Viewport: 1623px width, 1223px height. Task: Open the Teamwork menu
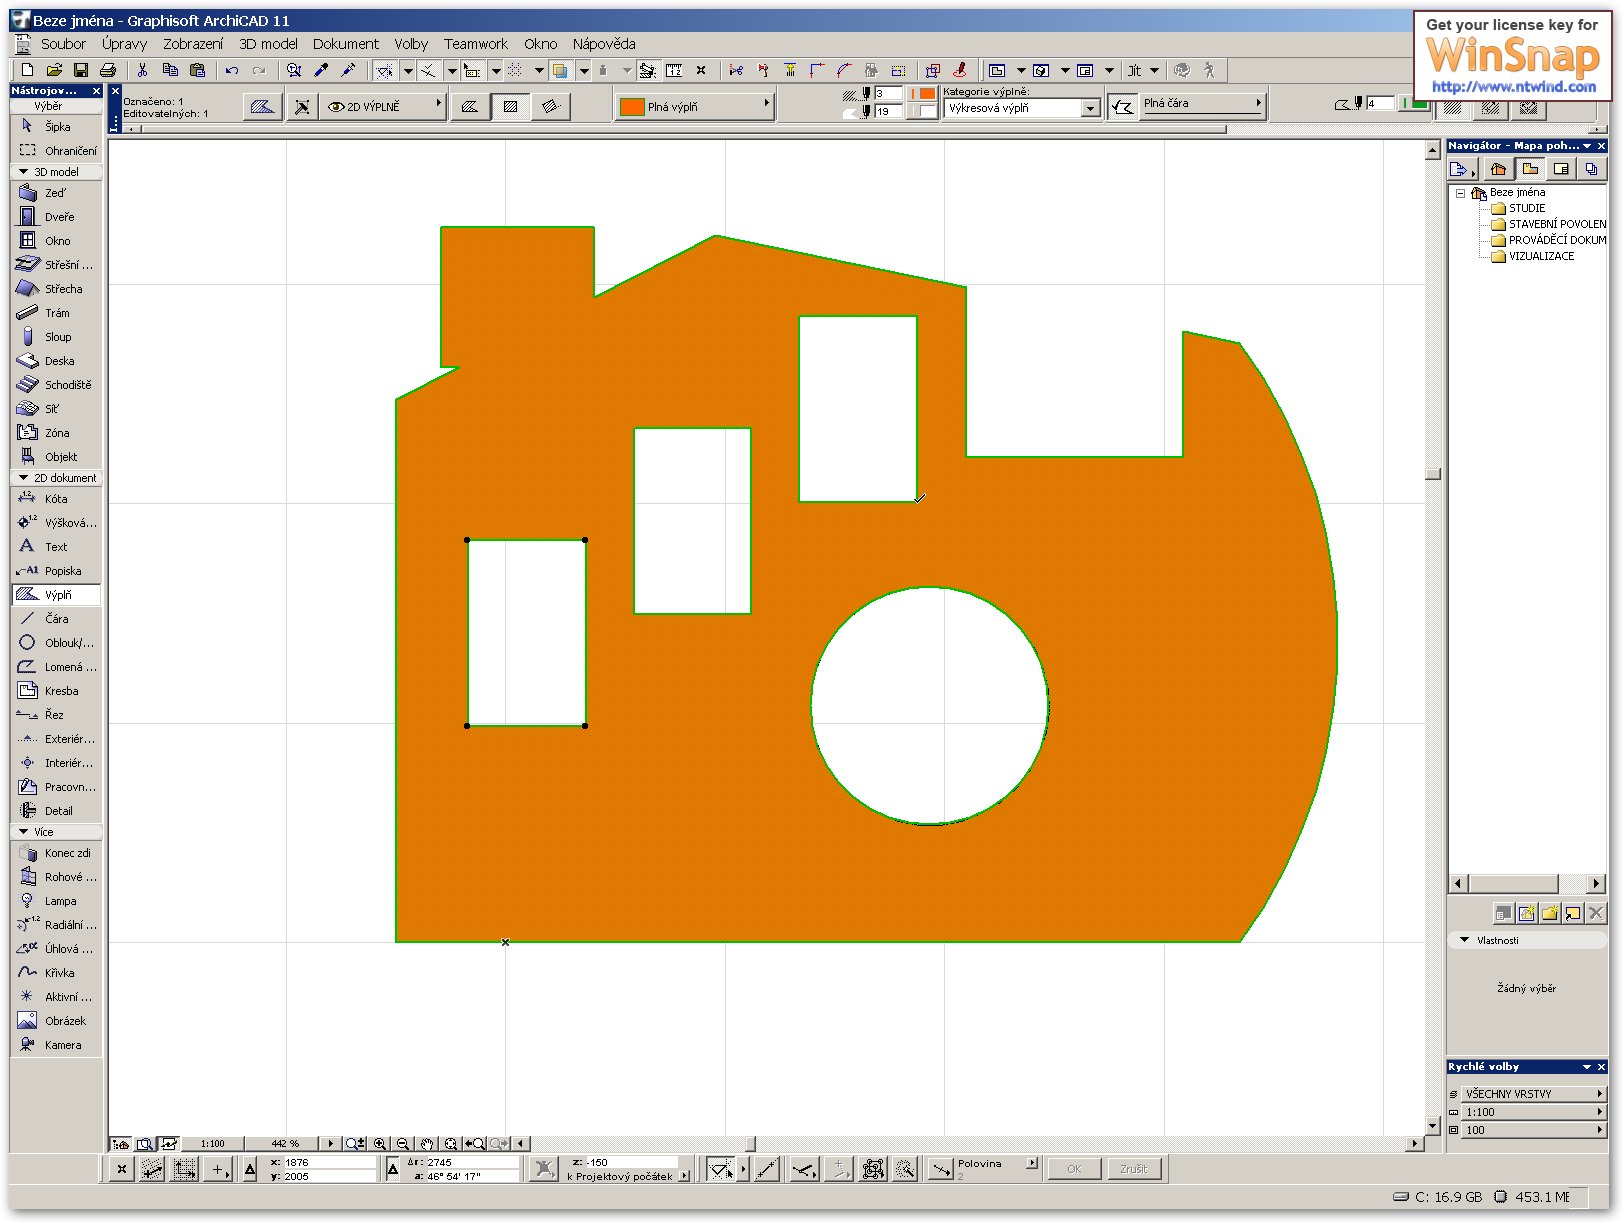(x=476, y=44)
